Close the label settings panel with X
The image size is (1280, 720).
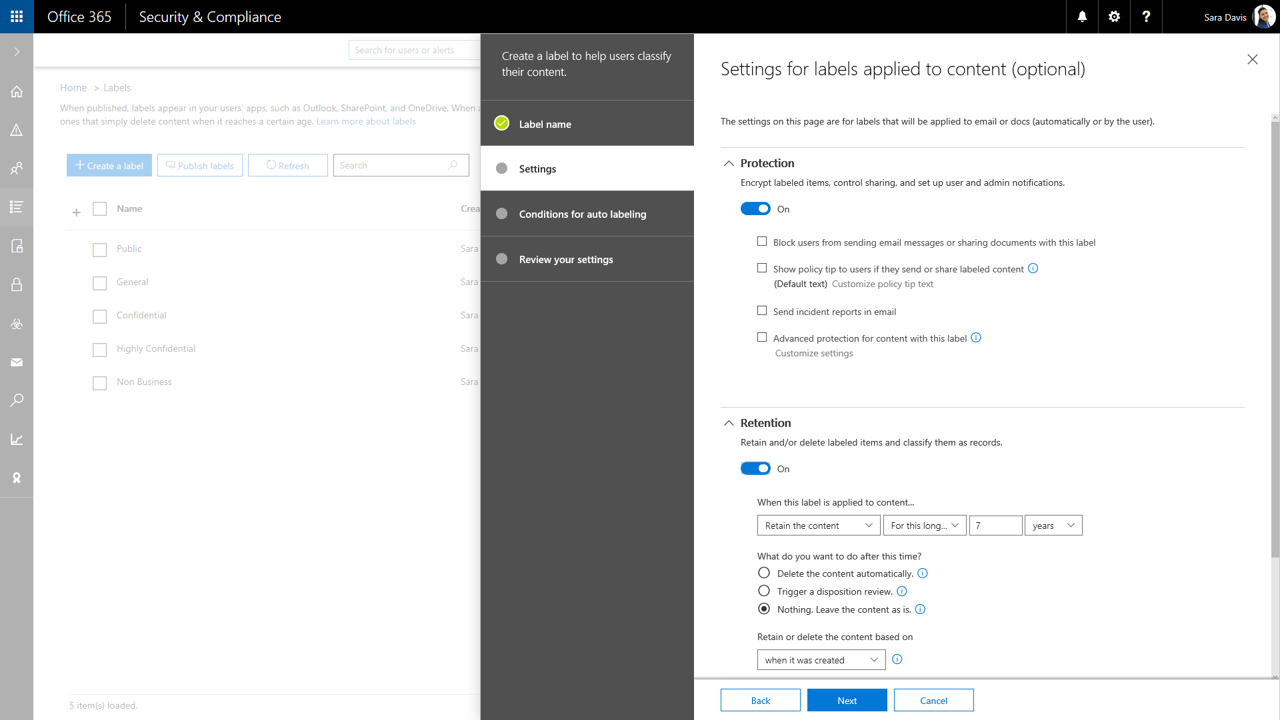(1252, 60)
